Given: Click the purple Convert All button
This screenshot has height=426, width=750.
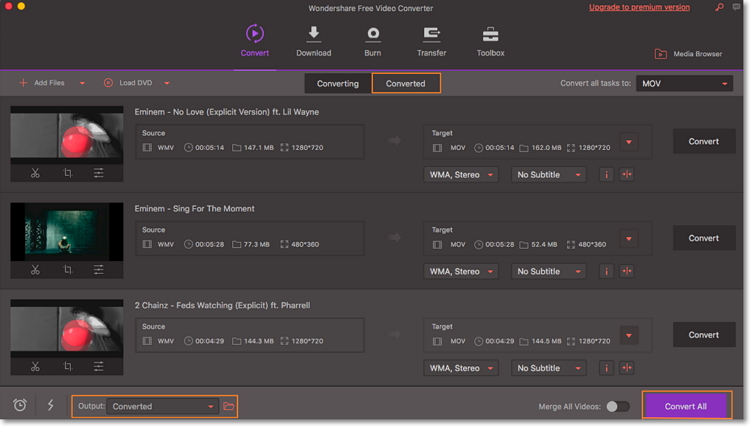Looking at the screenshot, I should coord(686,406).
